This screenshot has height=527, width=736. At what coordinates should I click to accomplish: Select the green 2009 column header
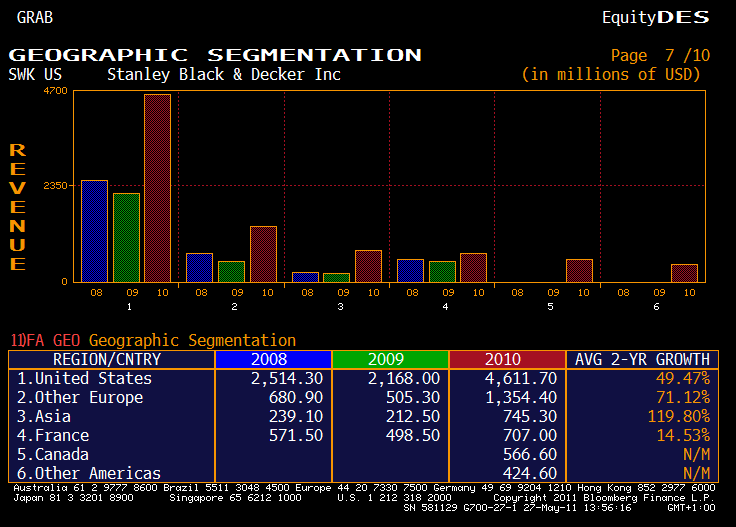[x=390, y=360]
